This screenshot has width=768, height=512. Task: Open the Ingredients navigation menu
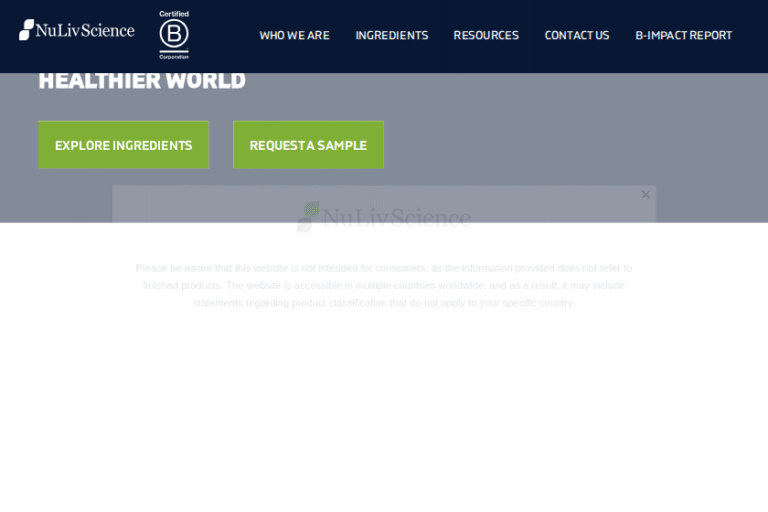coord(391,35)
